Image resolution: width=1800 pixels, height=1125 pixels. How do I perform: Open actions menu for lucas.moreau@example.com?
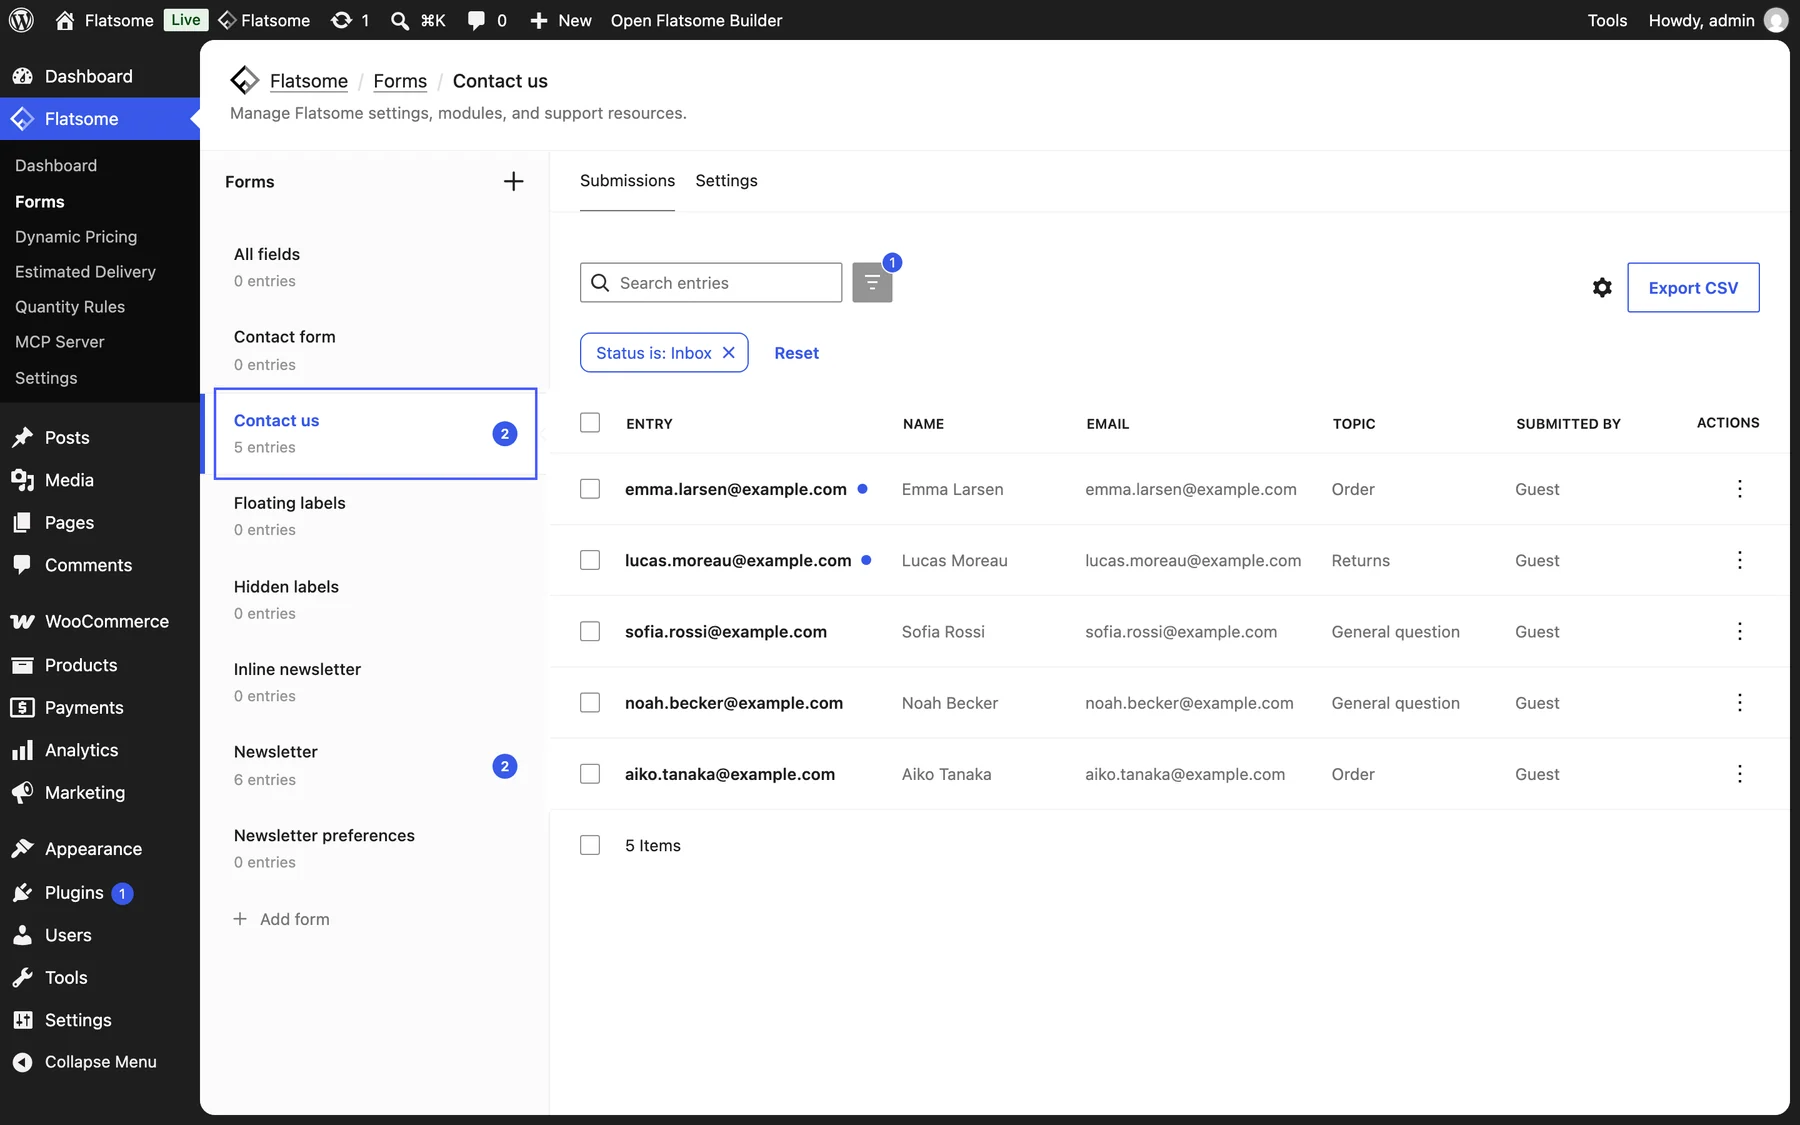click(x=1740, y=560)
